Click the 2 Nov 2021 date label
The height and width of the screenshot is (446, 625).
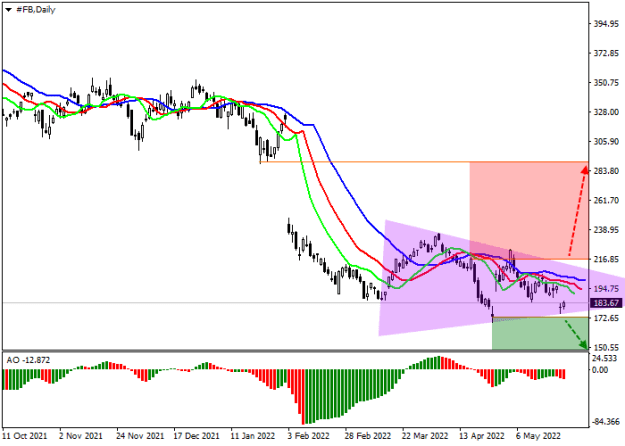pyautogui.click(x=81, y=436)
